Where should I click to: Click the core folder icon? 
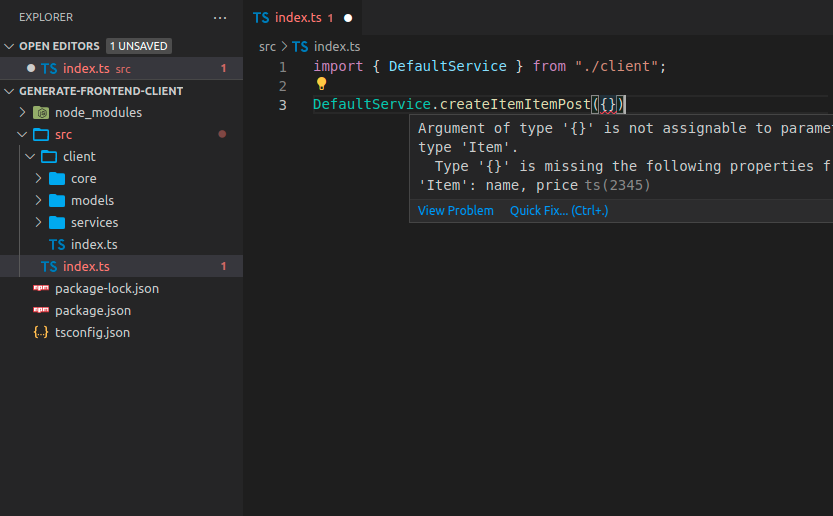[57, 179]
